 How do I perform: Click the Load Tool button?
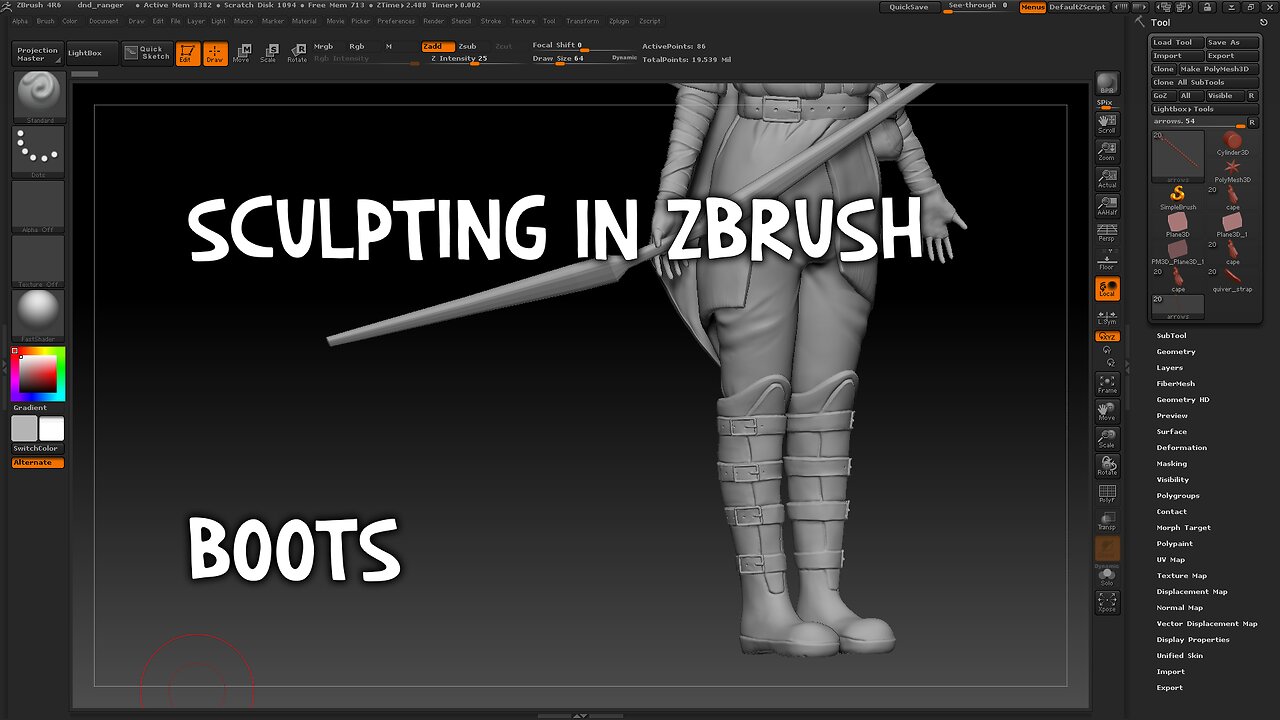click(1175, 43)
